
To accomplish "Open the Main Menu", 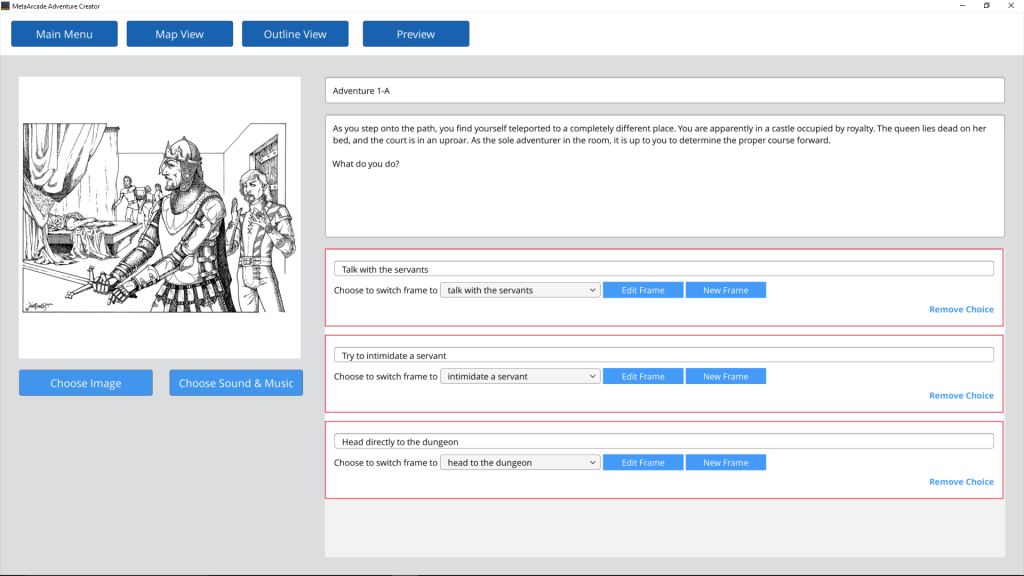I will coord(64,34).
